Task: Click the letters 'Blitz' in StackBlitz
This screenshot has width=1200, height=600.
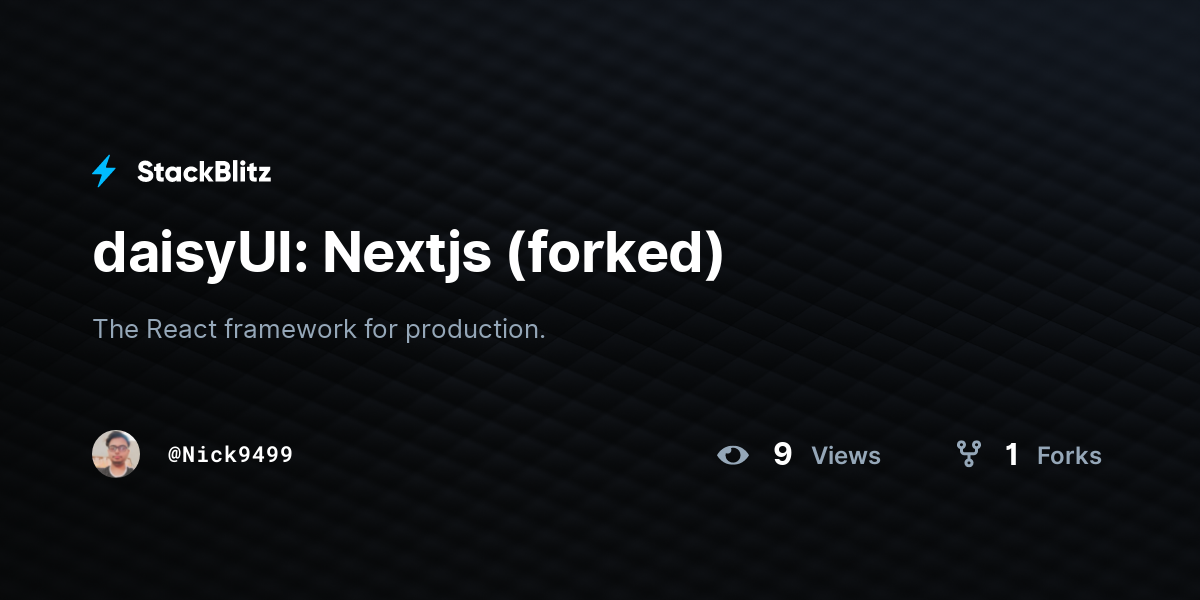Action: click(238, 172)
